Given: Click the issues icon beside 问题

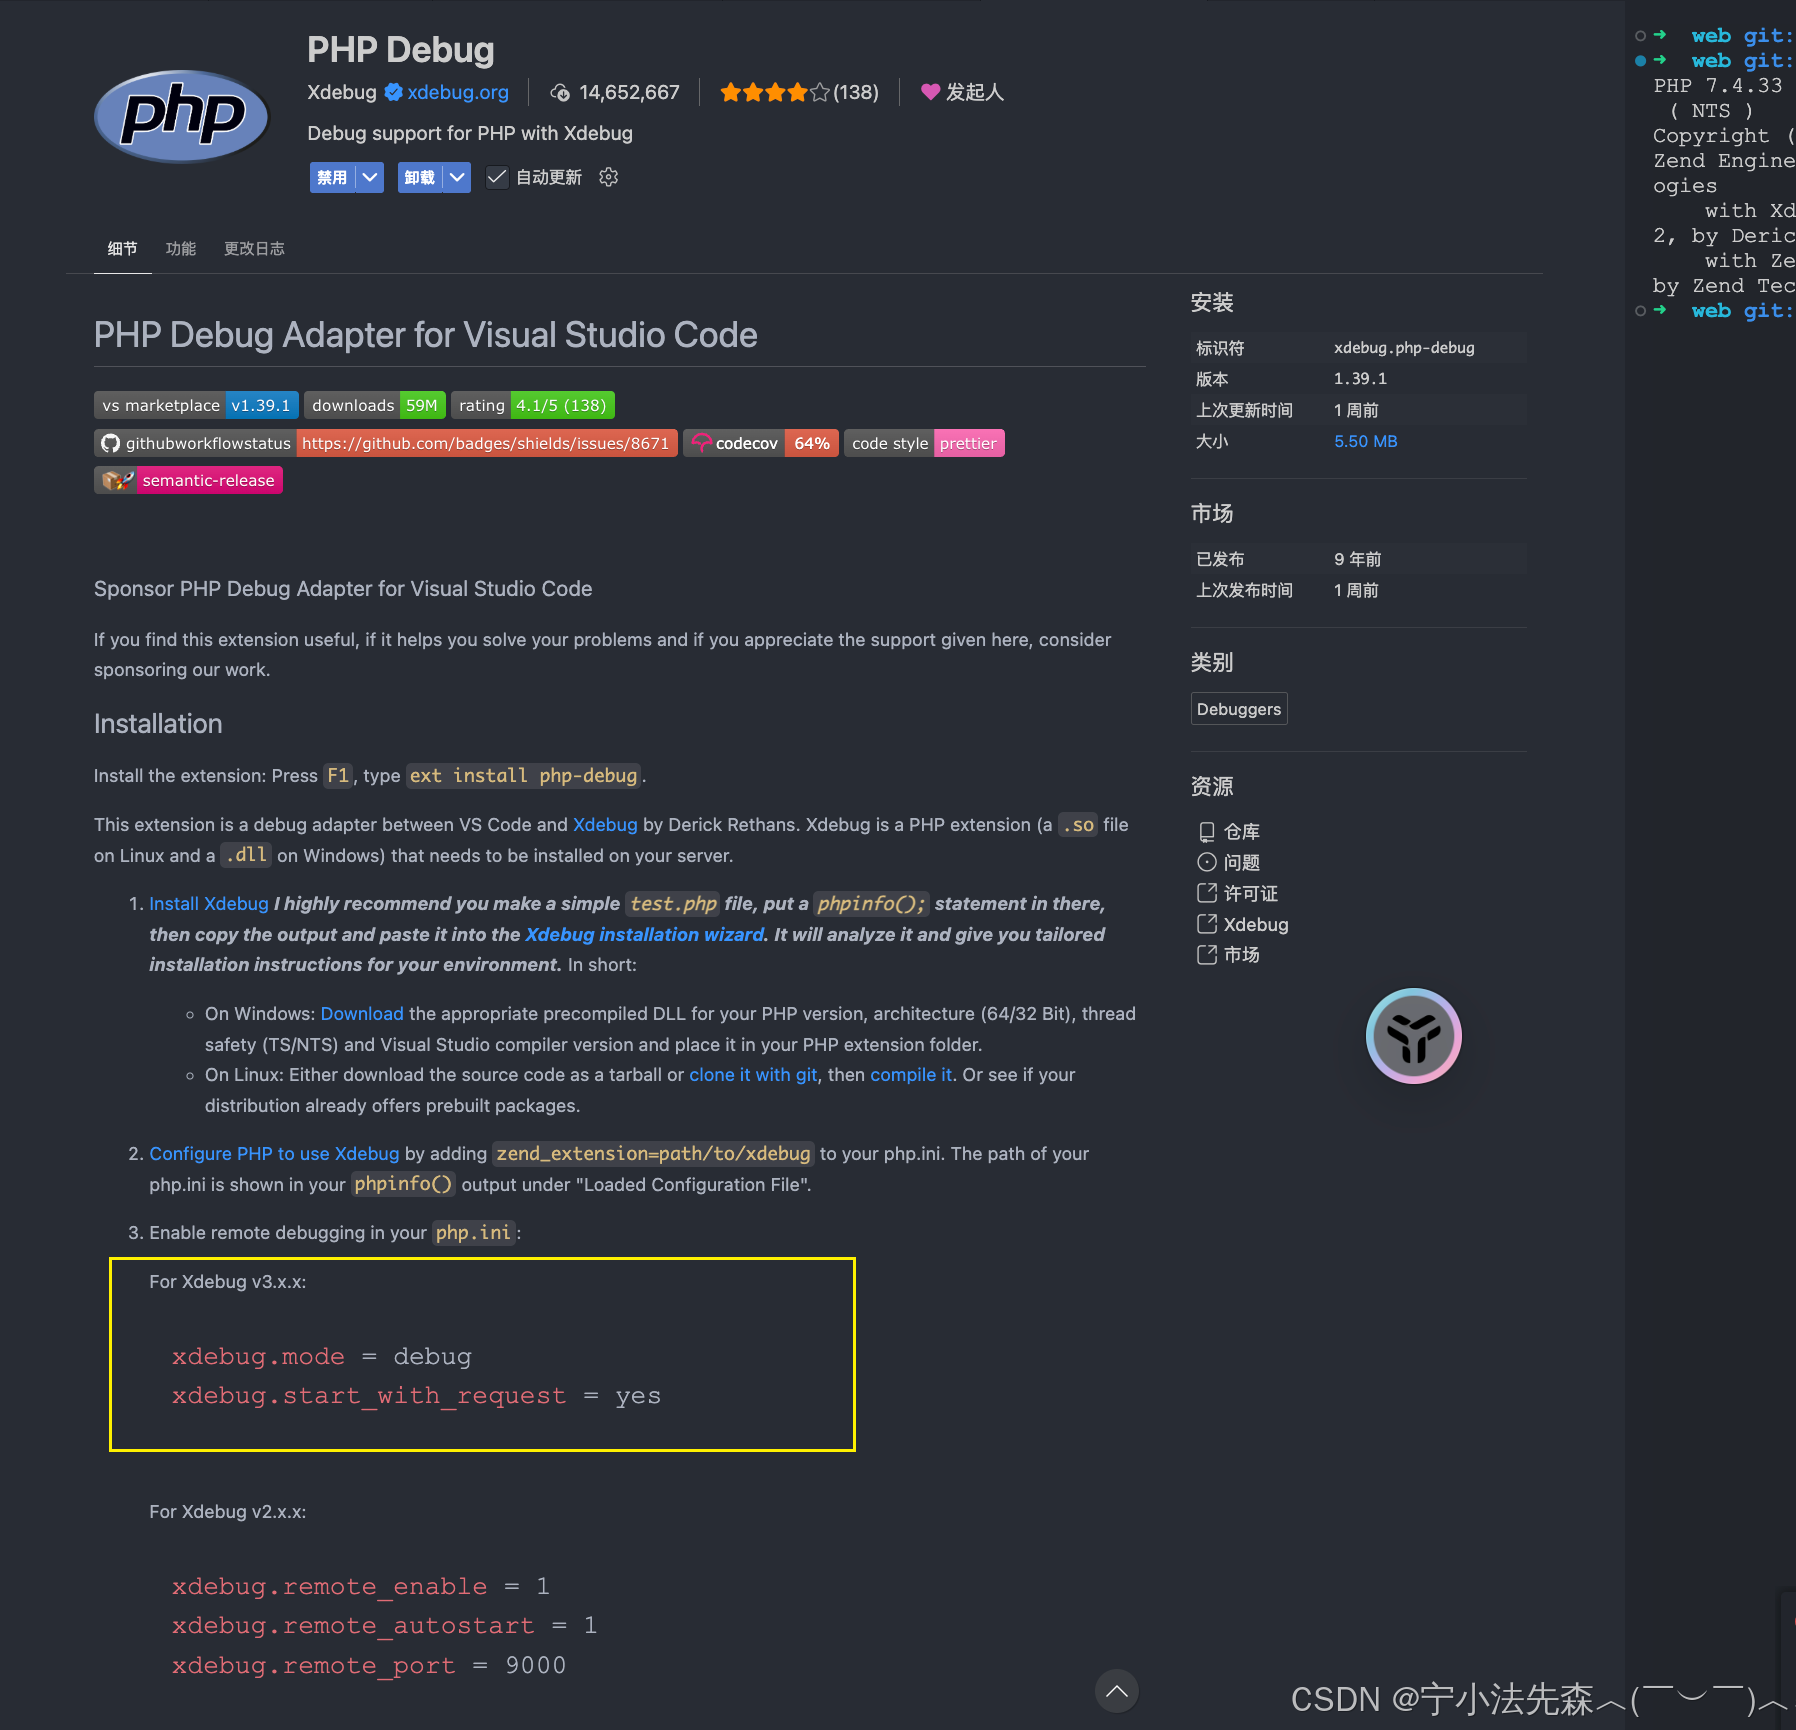Looking at the screenshot, I should [1207, 862].
